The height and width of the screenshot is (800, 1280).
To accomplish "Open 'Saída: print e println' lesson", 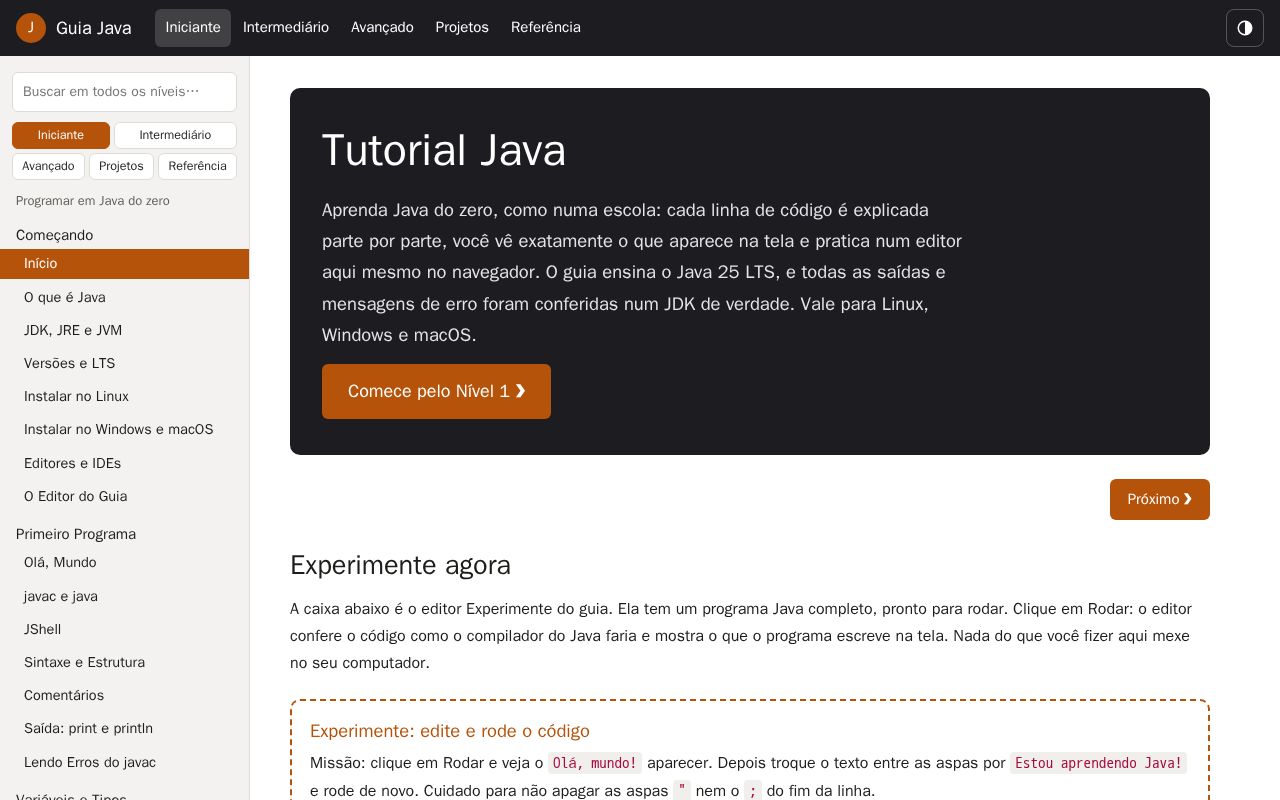I will tap(124, 728).
